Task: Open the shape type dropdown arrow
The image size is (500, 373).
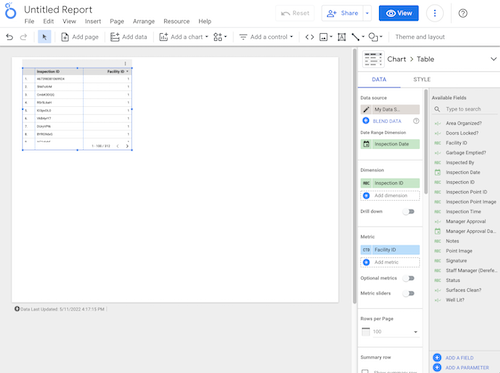Action: click(x=381, y=37)
